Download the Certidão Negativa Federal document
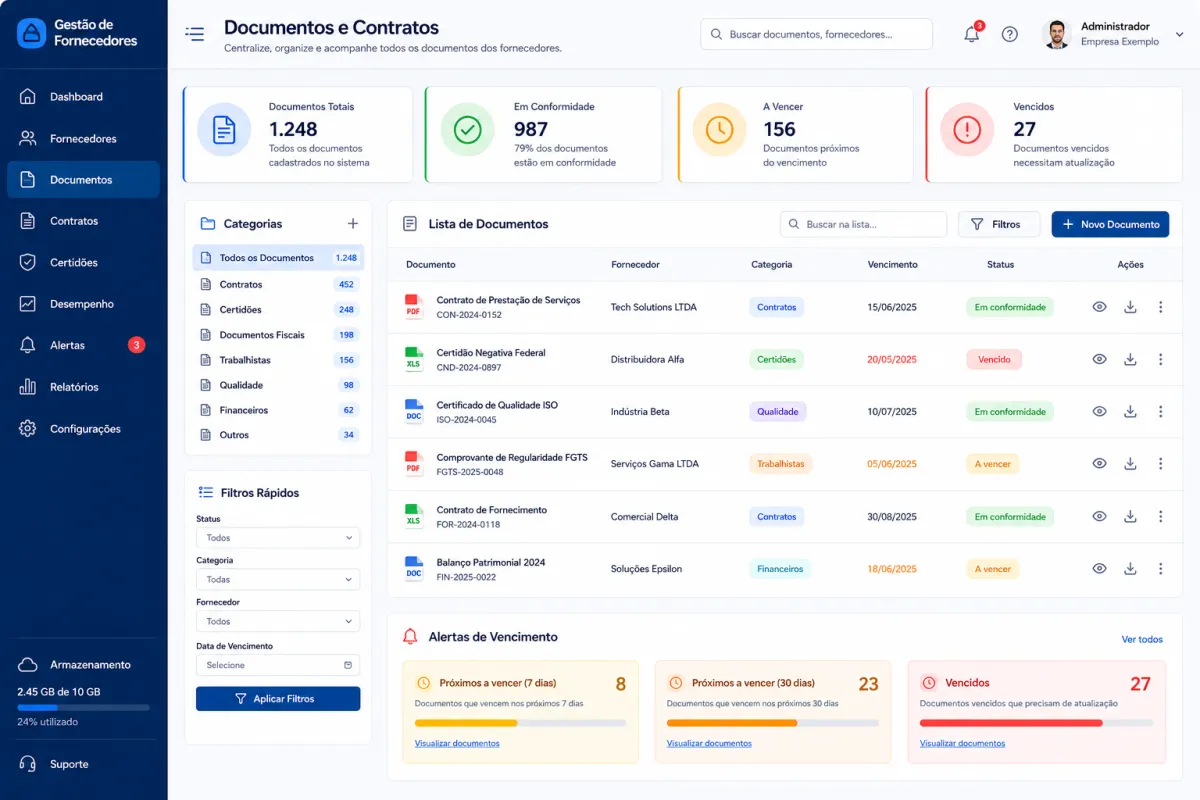The height and width of the screenshot is (800, 1200). (x=1130, y=359)
